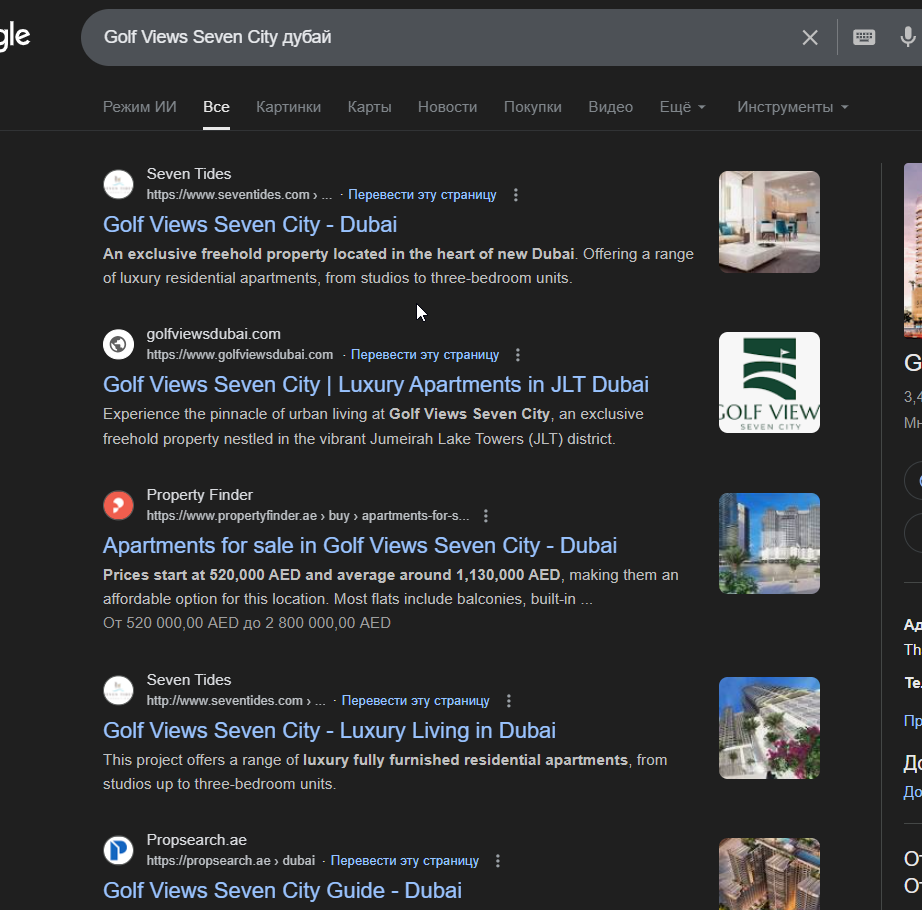Open more options for the second Seven Tides result

509,701
